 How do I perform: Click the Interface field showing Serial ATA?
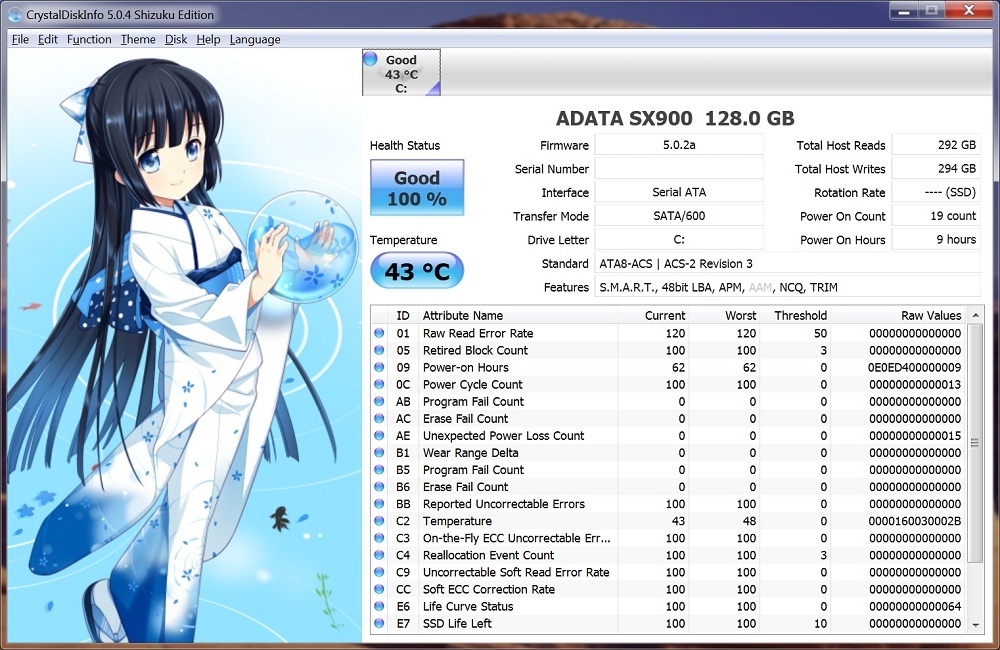pos(679,192)
